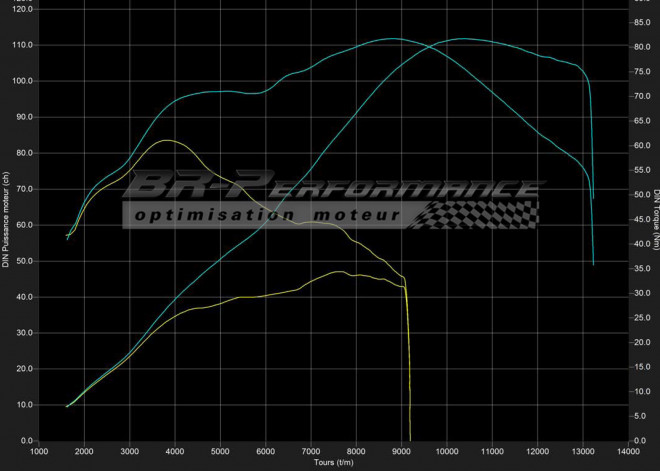Click the 13000 tick on the RPM axis
The image size is (660, 471).
(584, 451)
